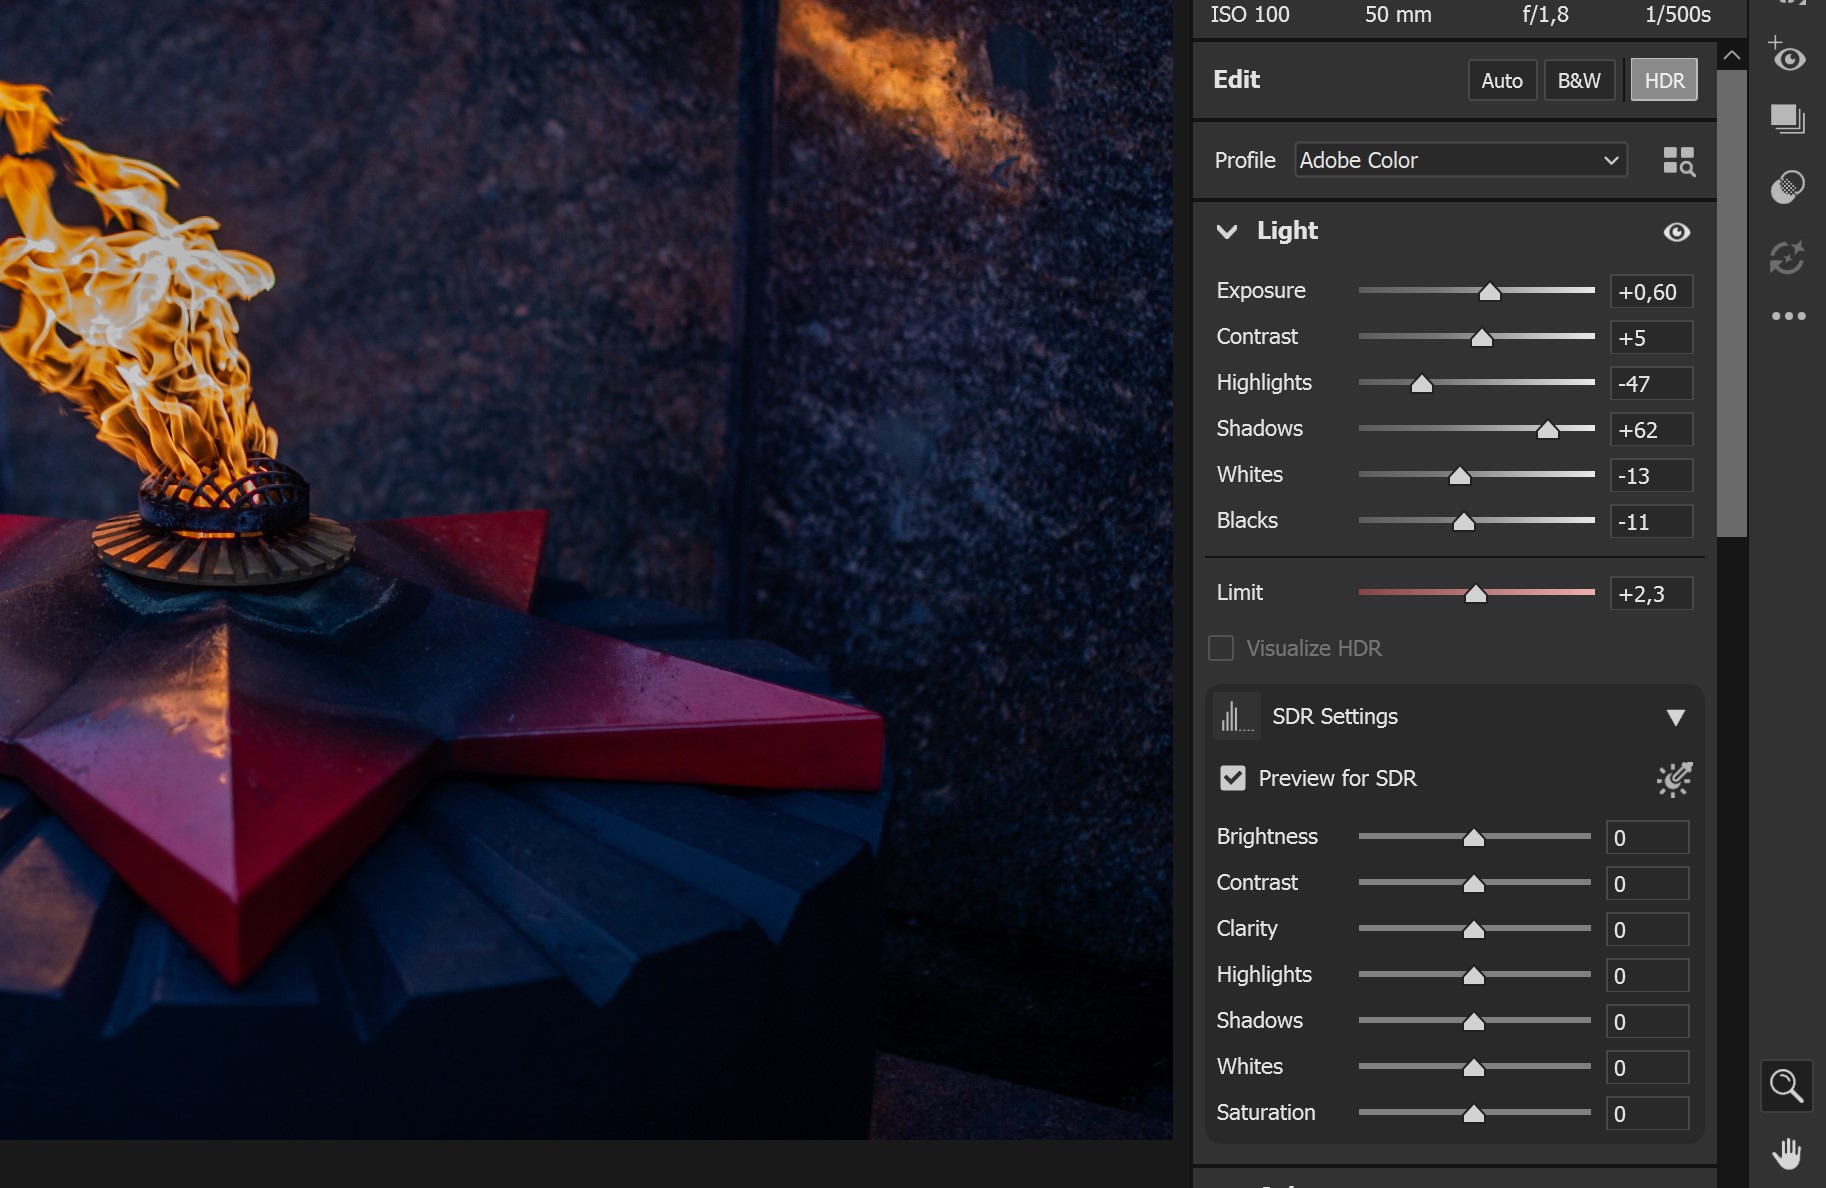Click the SDR auto adjust wand icon
Viewport: 1826px width, 1188px height.
(x=1674, y=779)
